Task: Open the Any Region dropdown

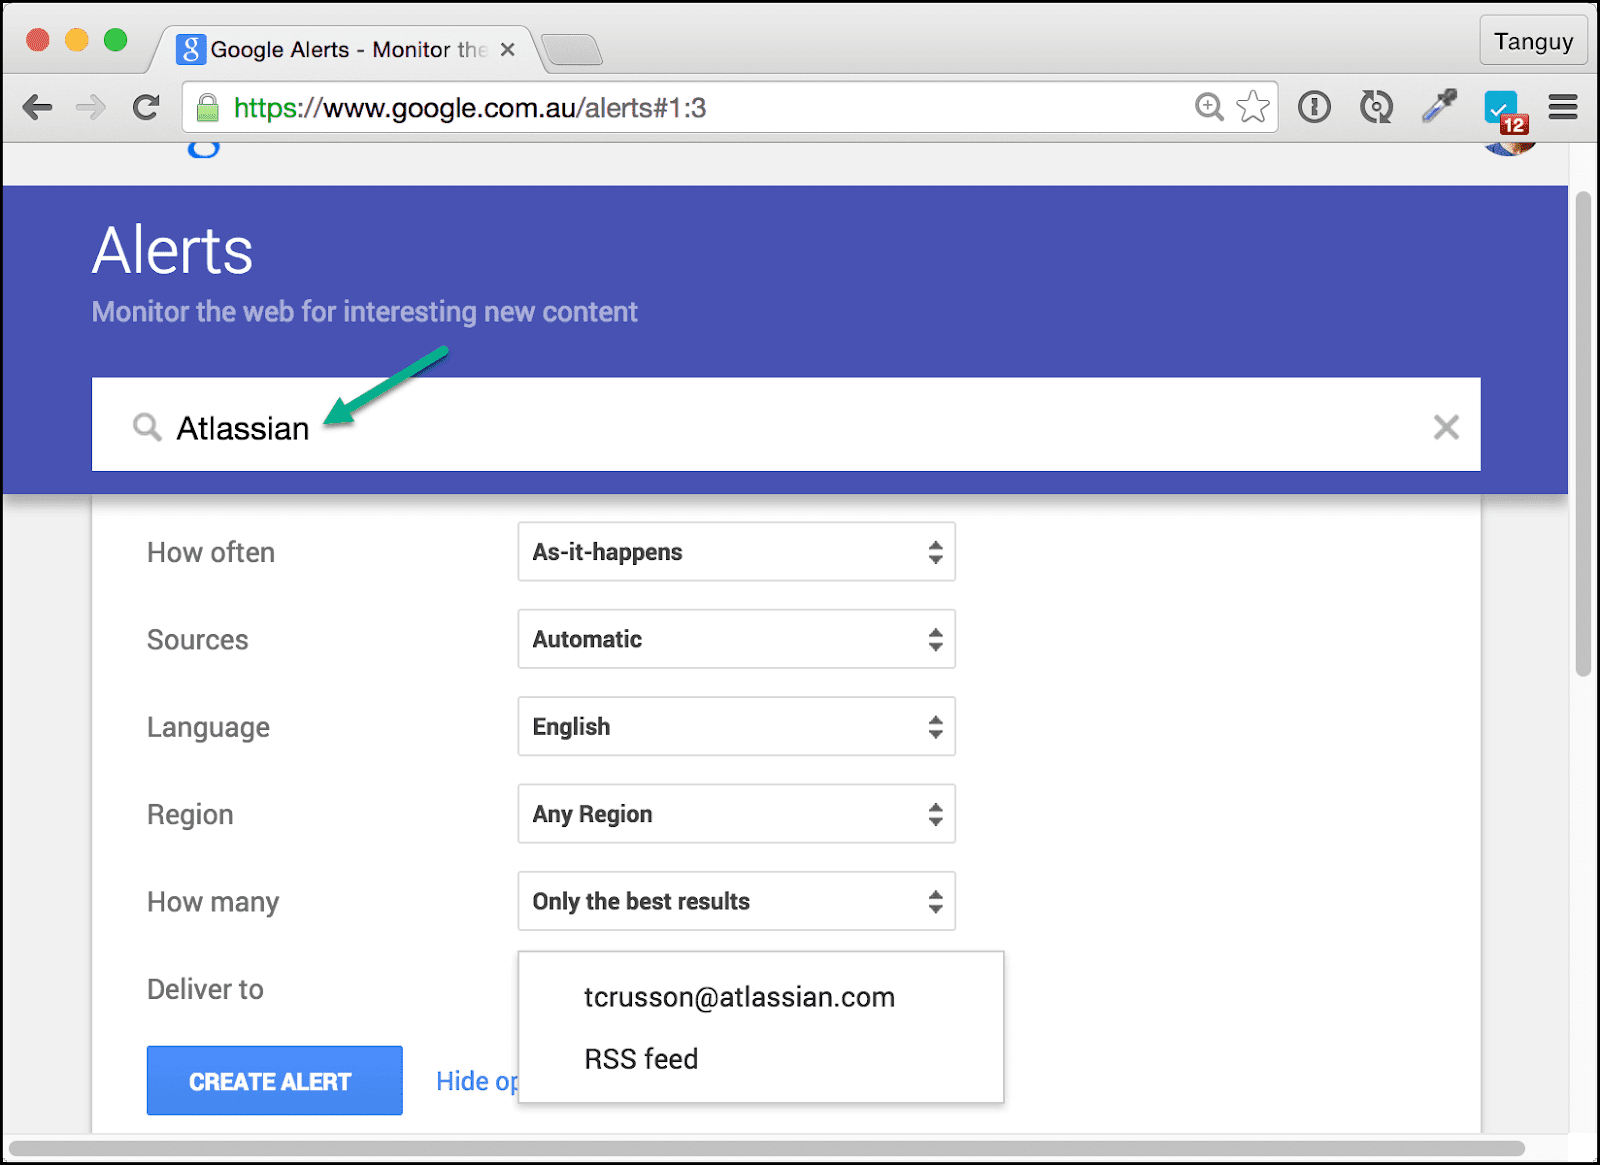Action: [x=736, y=814]
